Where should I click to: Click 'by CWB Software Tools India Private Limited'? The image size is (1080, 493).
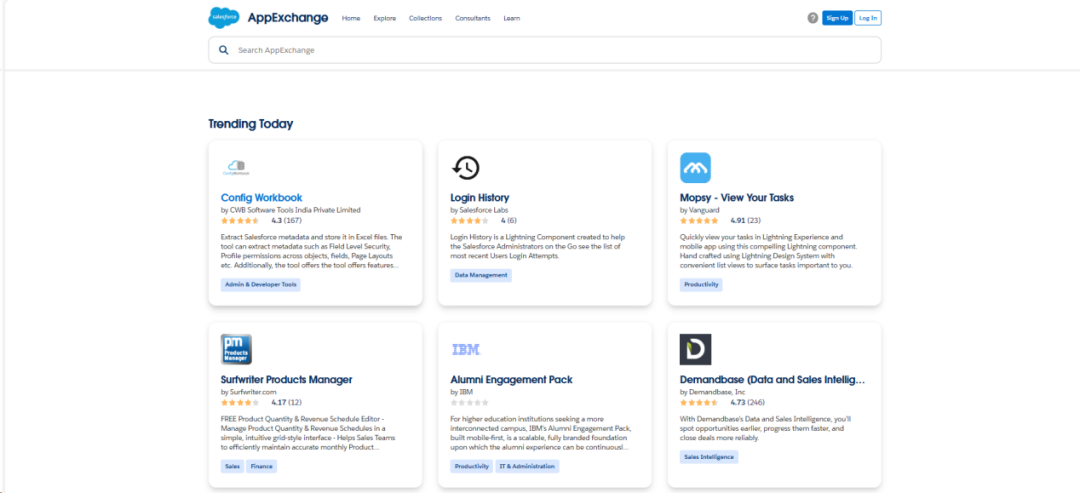click(x=291, y=209)
